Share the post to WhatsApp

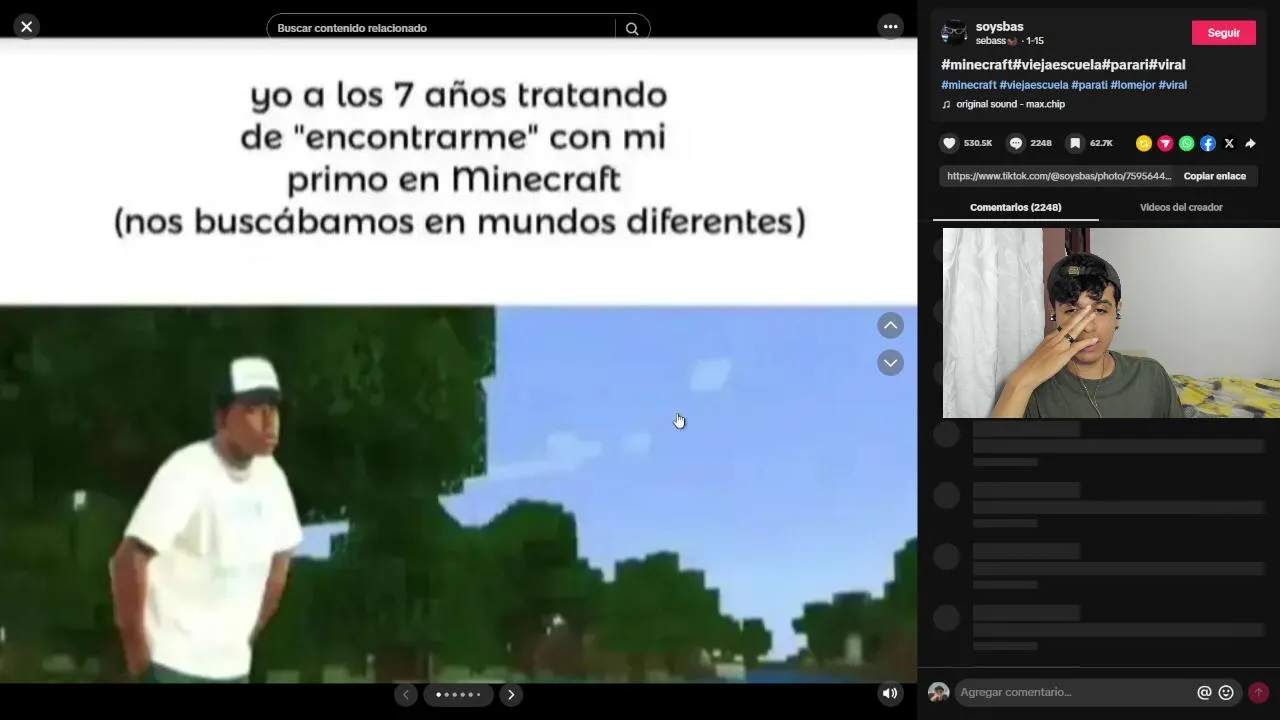1186,143
